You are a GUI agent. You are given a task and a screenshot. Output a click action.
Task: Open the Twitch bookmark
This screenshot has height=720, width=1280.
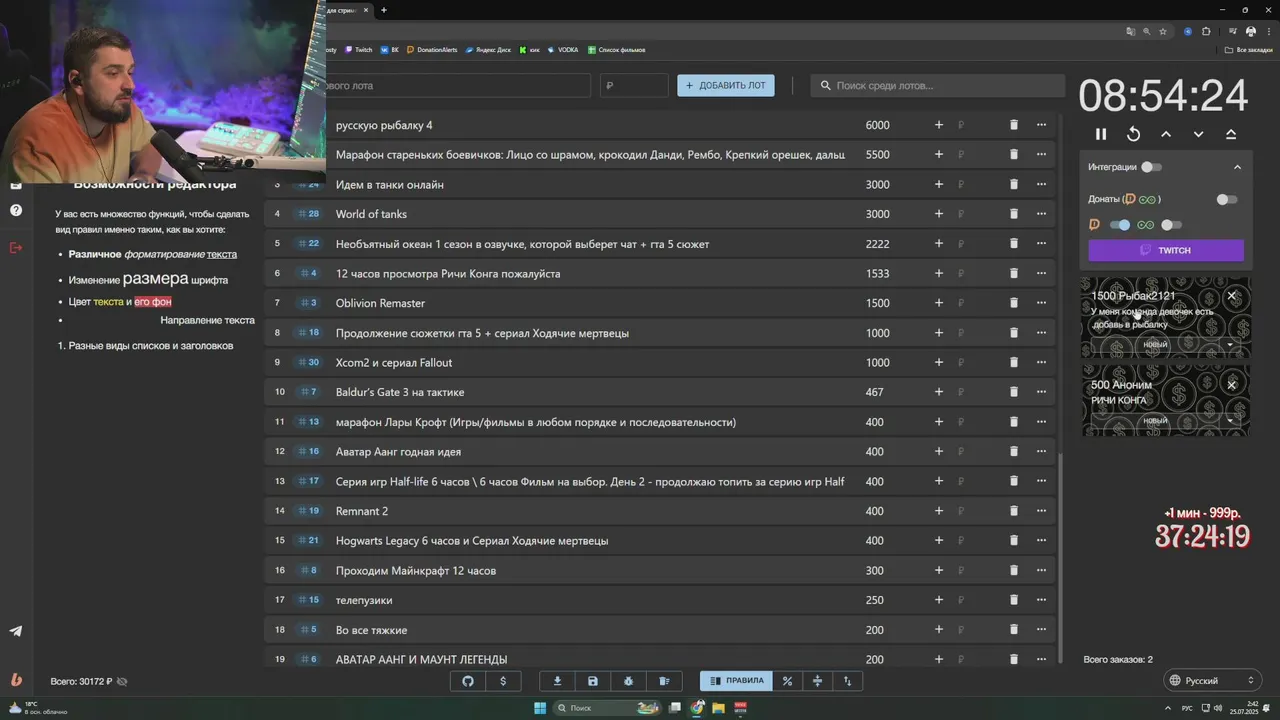[x=358, y=50]
